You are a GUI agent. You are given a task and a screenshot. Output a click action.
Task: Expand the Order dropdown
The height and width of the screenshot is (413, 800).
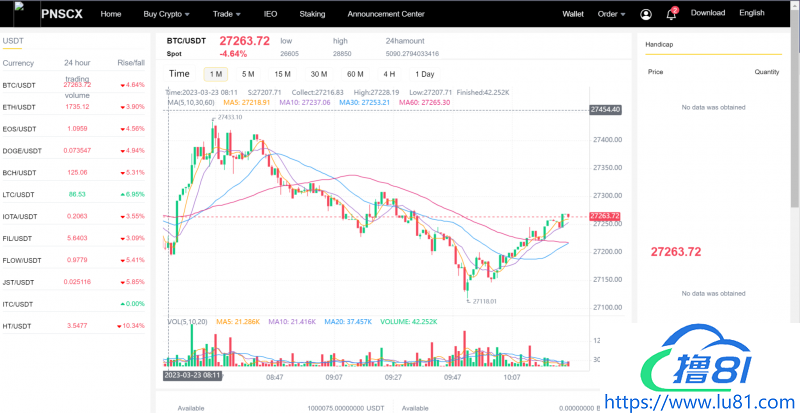(610, 14)
